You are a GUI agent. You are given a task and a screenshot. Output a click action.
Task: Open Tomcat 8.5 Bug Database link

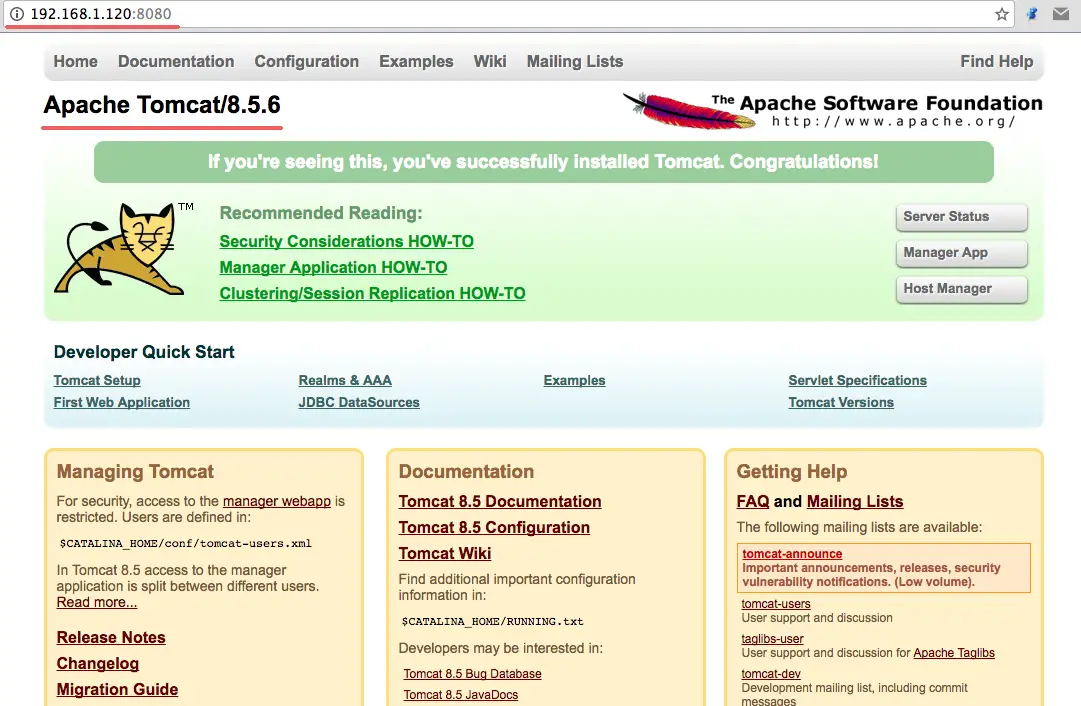[472, 674]
